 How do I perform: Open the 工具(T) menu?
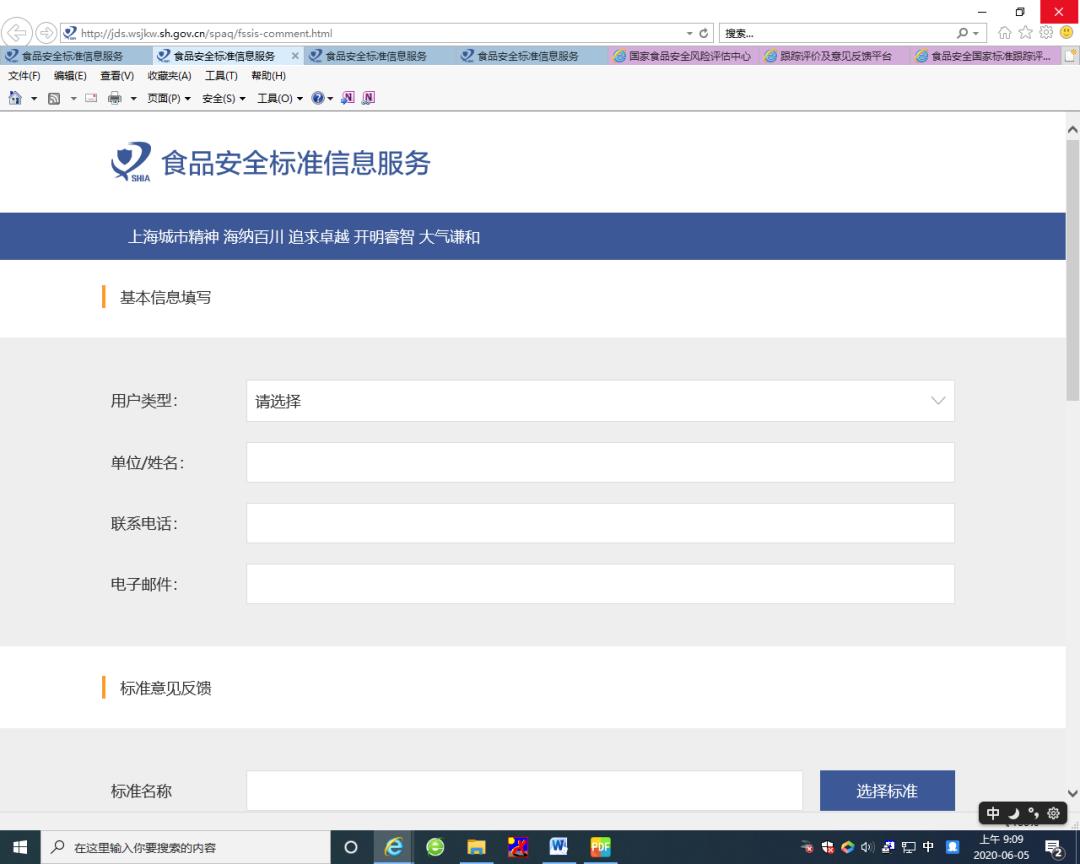[221, 76]
